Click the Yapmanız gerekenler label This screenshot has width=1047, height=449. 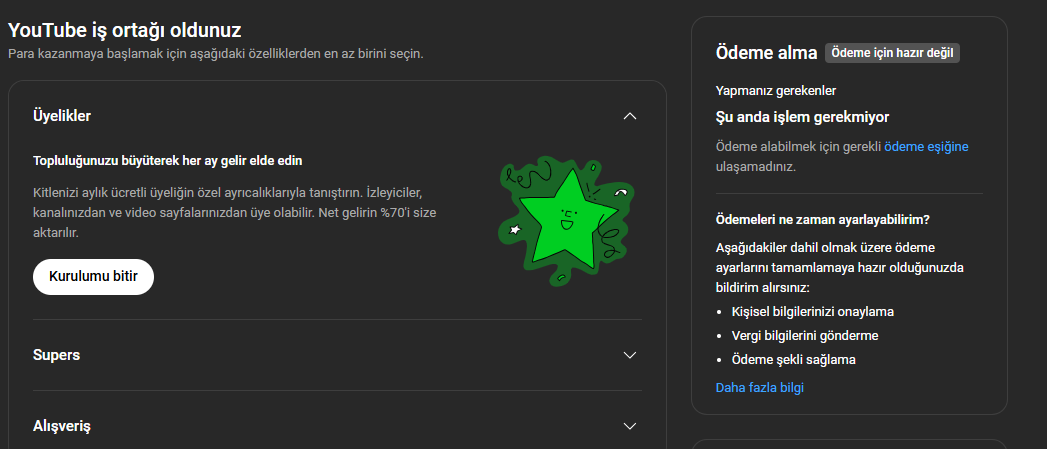coord(776,91)
